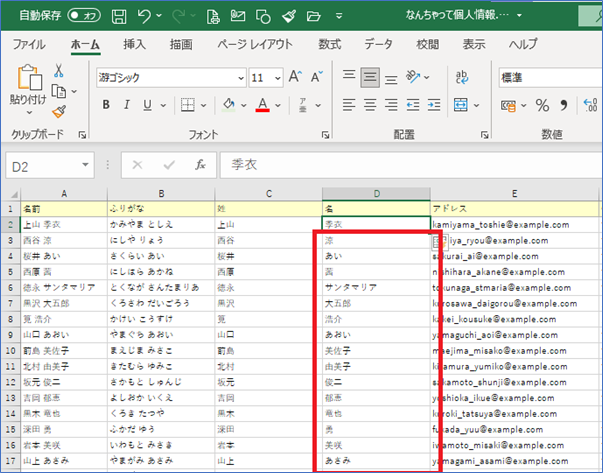Image resolution: width=603 pixels, height=473 pixels.
Task: Open the 標準 number format dropdown
Action: tap(550, 77)
